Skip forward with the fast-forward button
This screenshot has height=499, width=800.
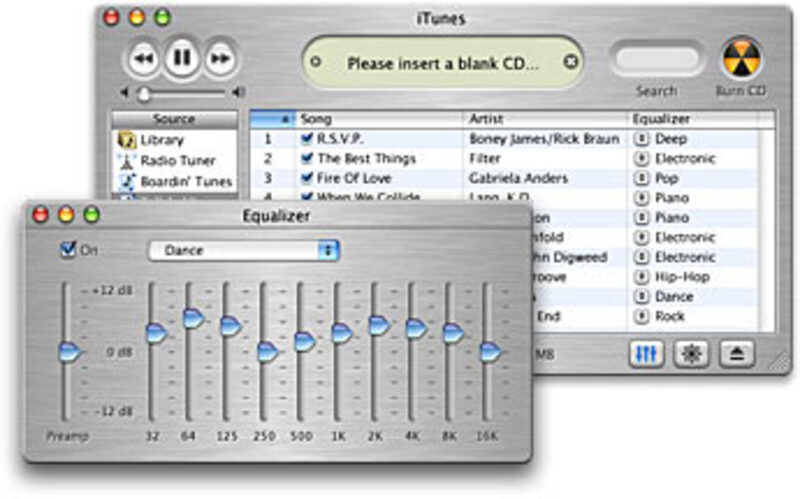220,59
